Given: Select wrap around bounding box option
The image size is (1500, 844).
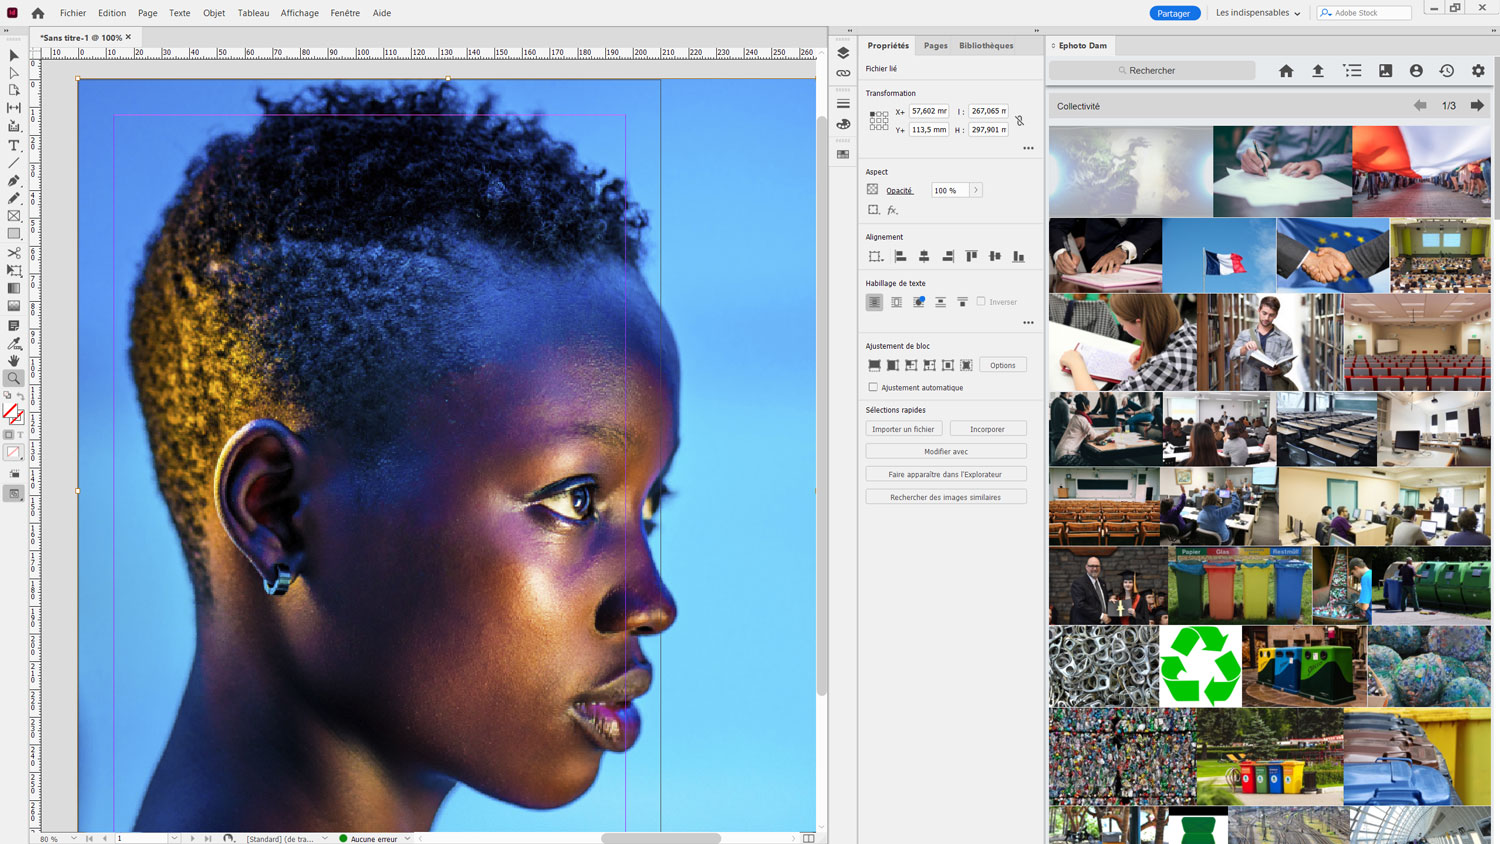Looking at the screenshot, I should (897, 302).
